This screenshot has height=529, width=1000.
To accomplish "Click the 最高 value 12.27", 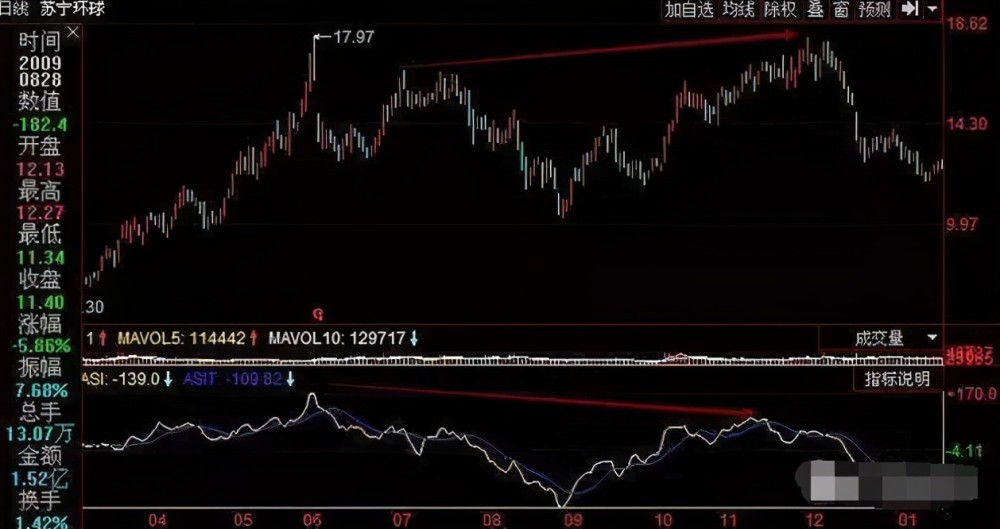I will pyautogui.click(x=40, y=212).
